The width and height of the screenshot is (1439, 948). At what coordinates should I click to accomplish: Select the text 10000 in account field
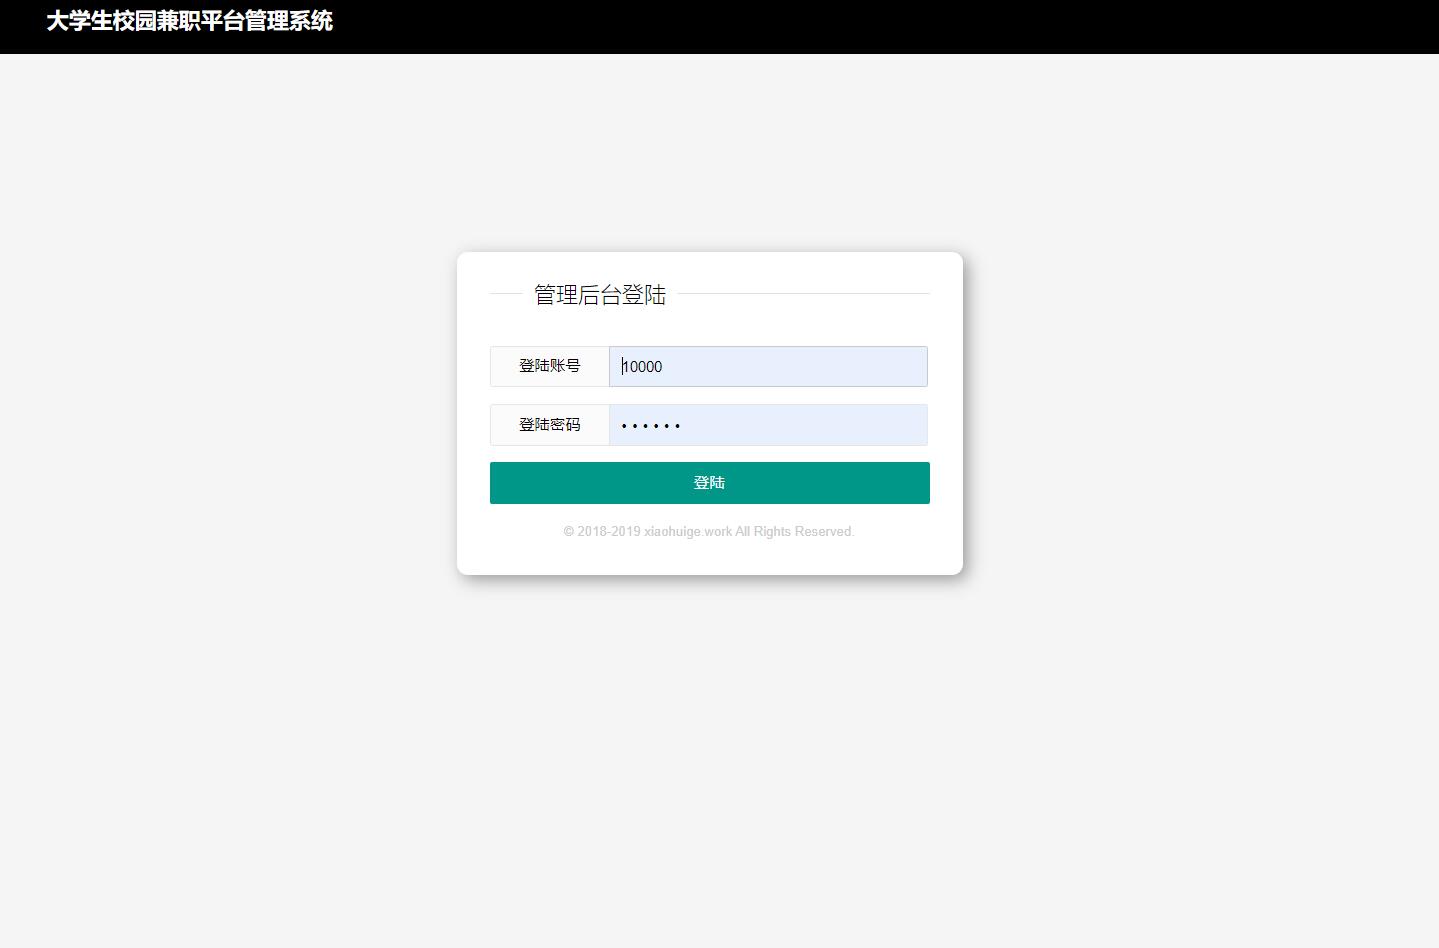(640, 366)
